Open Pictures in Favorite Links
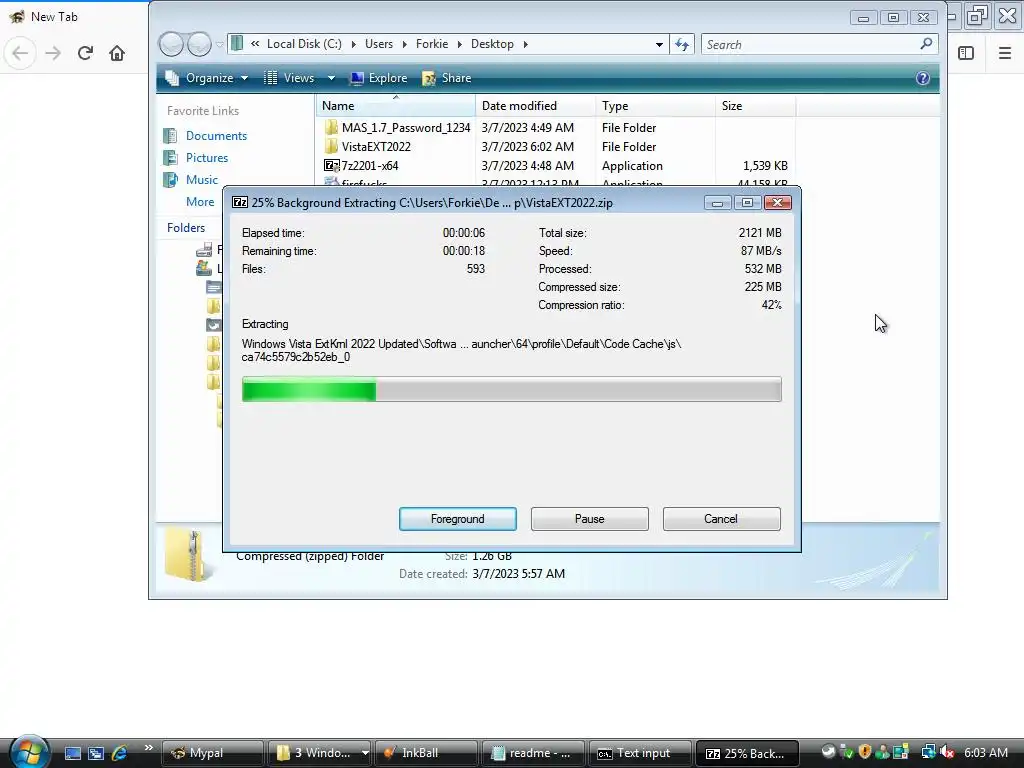Viewport: 1024px width, 768px height. [206, 158]
